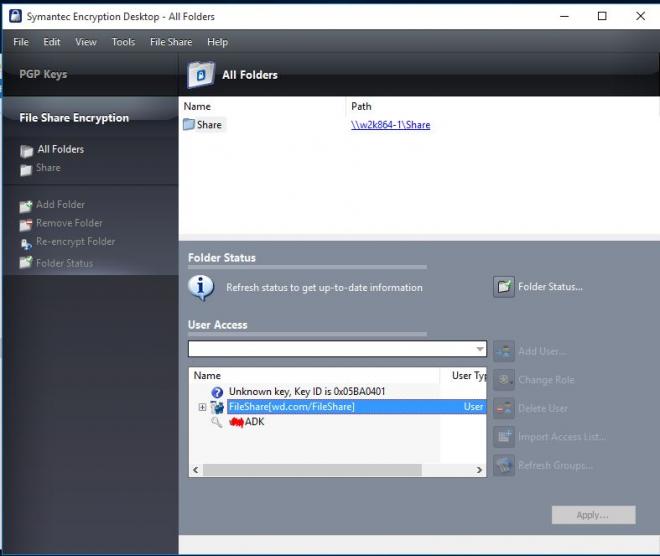Open the Tools menu
Image resolution: width=660 pixels, height=556 pixels.
(123, 42)
